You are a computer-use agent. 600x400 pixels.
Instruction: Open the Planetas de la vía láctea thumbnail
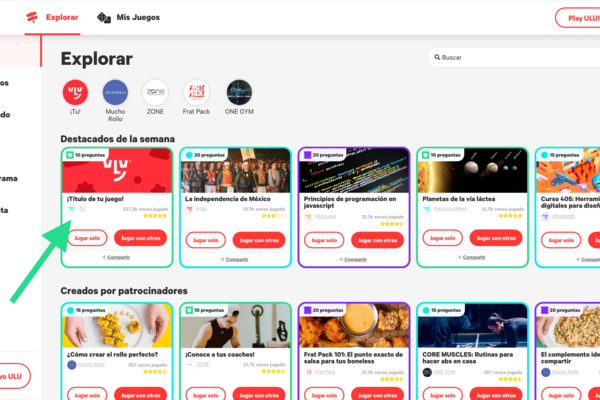click(473, 171)
